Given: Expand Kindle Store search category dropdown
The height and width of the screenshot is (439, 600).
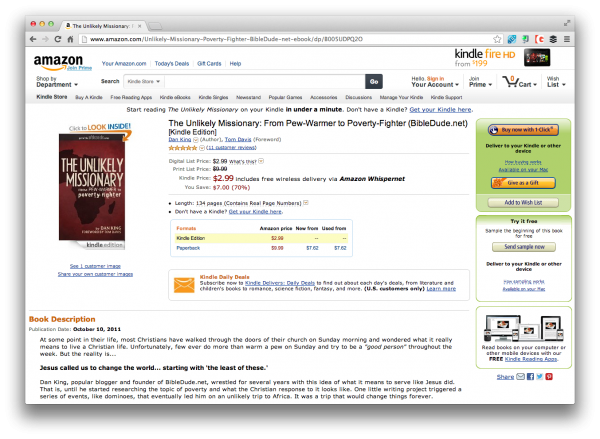Looking at the screenshot, I should coord(143,82).
